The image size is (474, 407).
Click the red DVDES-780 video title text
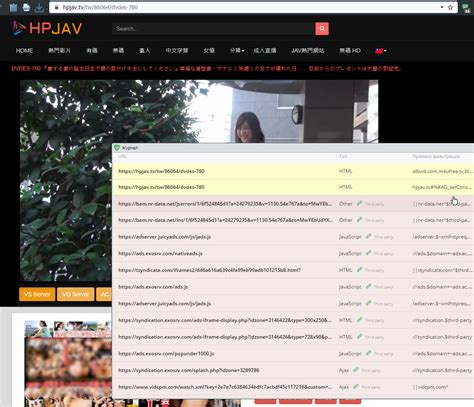(206, 69)
